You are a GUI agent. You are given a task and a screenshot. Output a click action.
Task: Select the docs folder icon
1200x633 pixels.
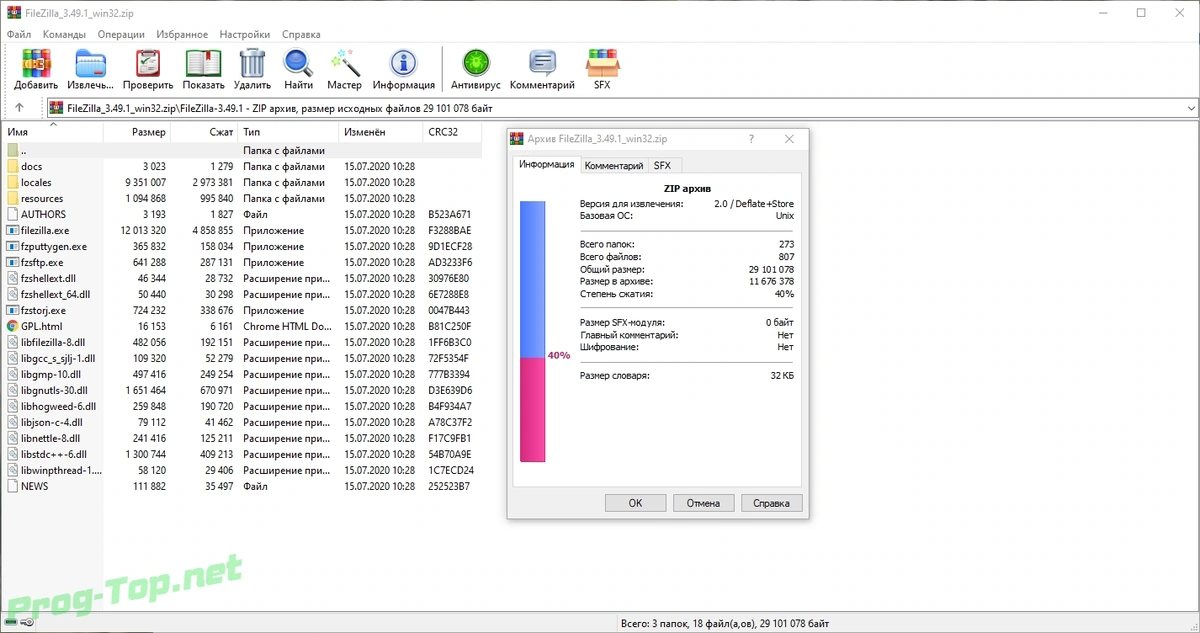click(12, 166)
